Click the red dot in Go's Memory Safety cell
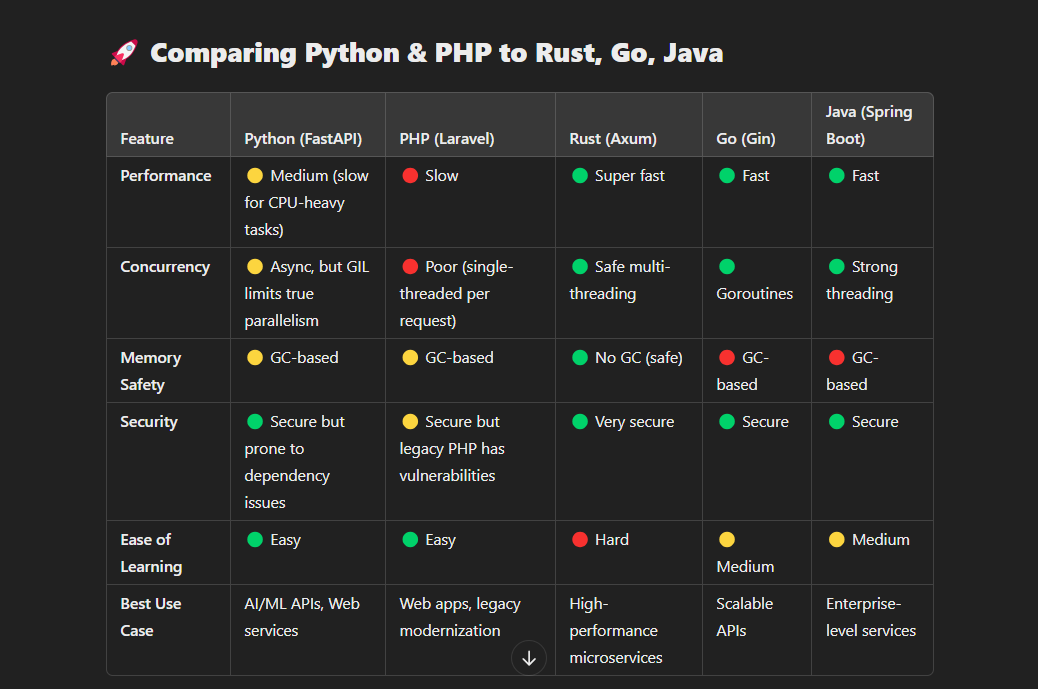1038x689 pixels. (727, 357)
